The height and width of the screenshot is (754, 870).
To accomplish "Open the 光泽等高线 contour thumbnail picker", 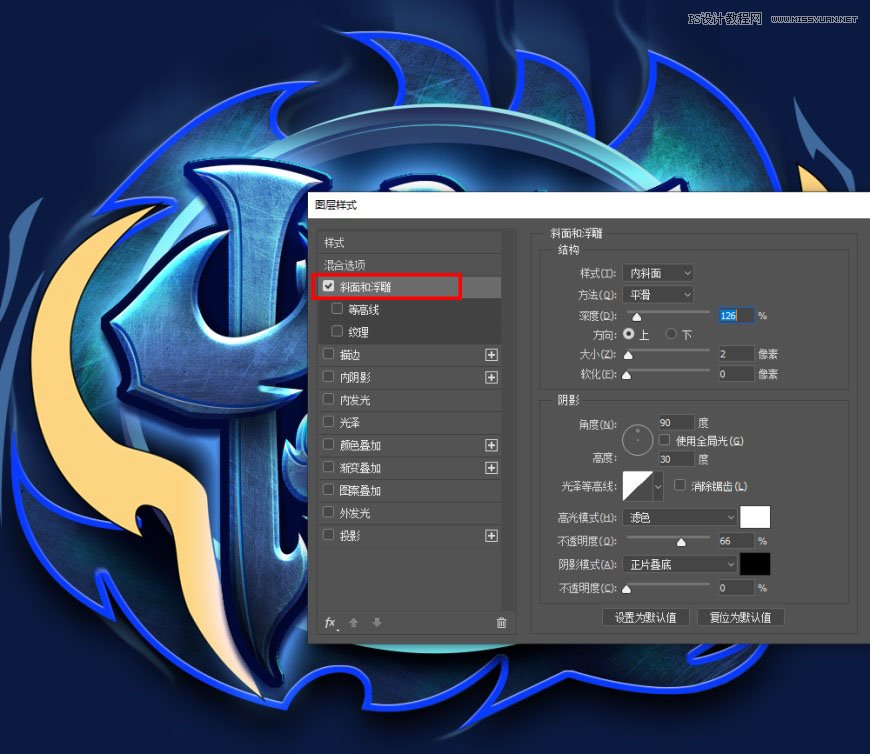I will pyautogui.click(x=640, y=486).
